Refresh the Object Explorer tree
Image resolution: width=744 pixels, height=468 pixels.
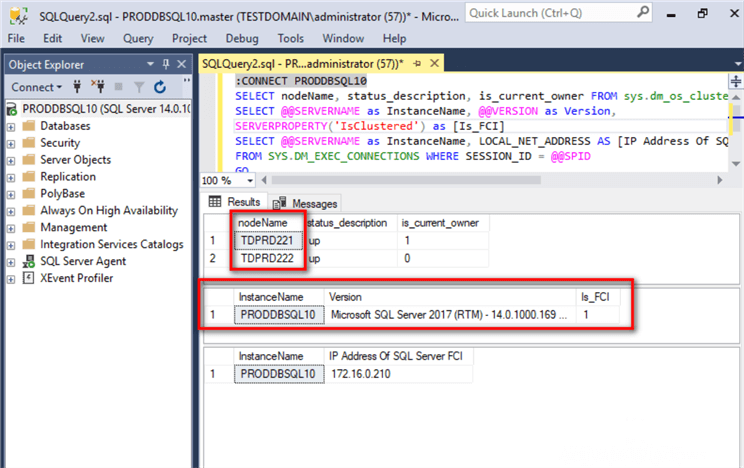point(160,87)
